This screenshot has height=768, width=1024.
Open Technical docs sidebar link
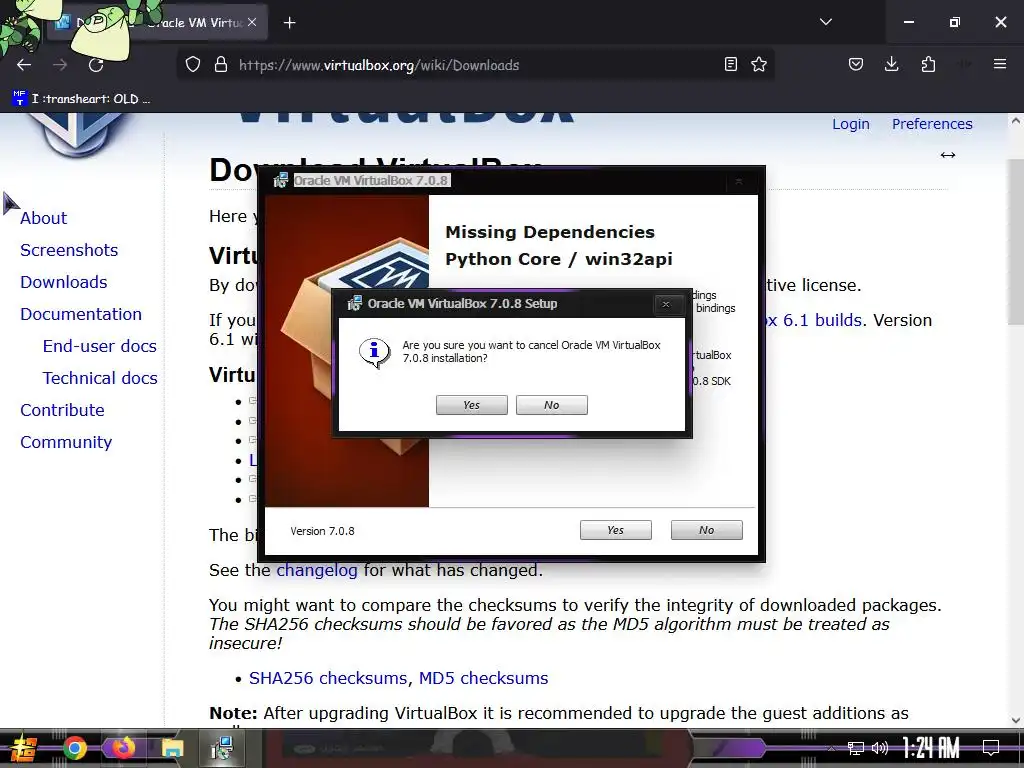click(x=100, y=378)
